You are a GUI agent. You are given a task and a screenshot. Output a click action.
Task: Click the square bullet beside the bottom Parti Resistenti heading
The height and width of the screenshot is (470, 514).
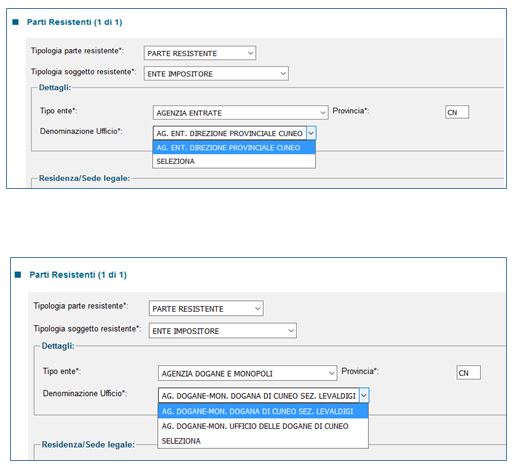[x=18, y=275]
